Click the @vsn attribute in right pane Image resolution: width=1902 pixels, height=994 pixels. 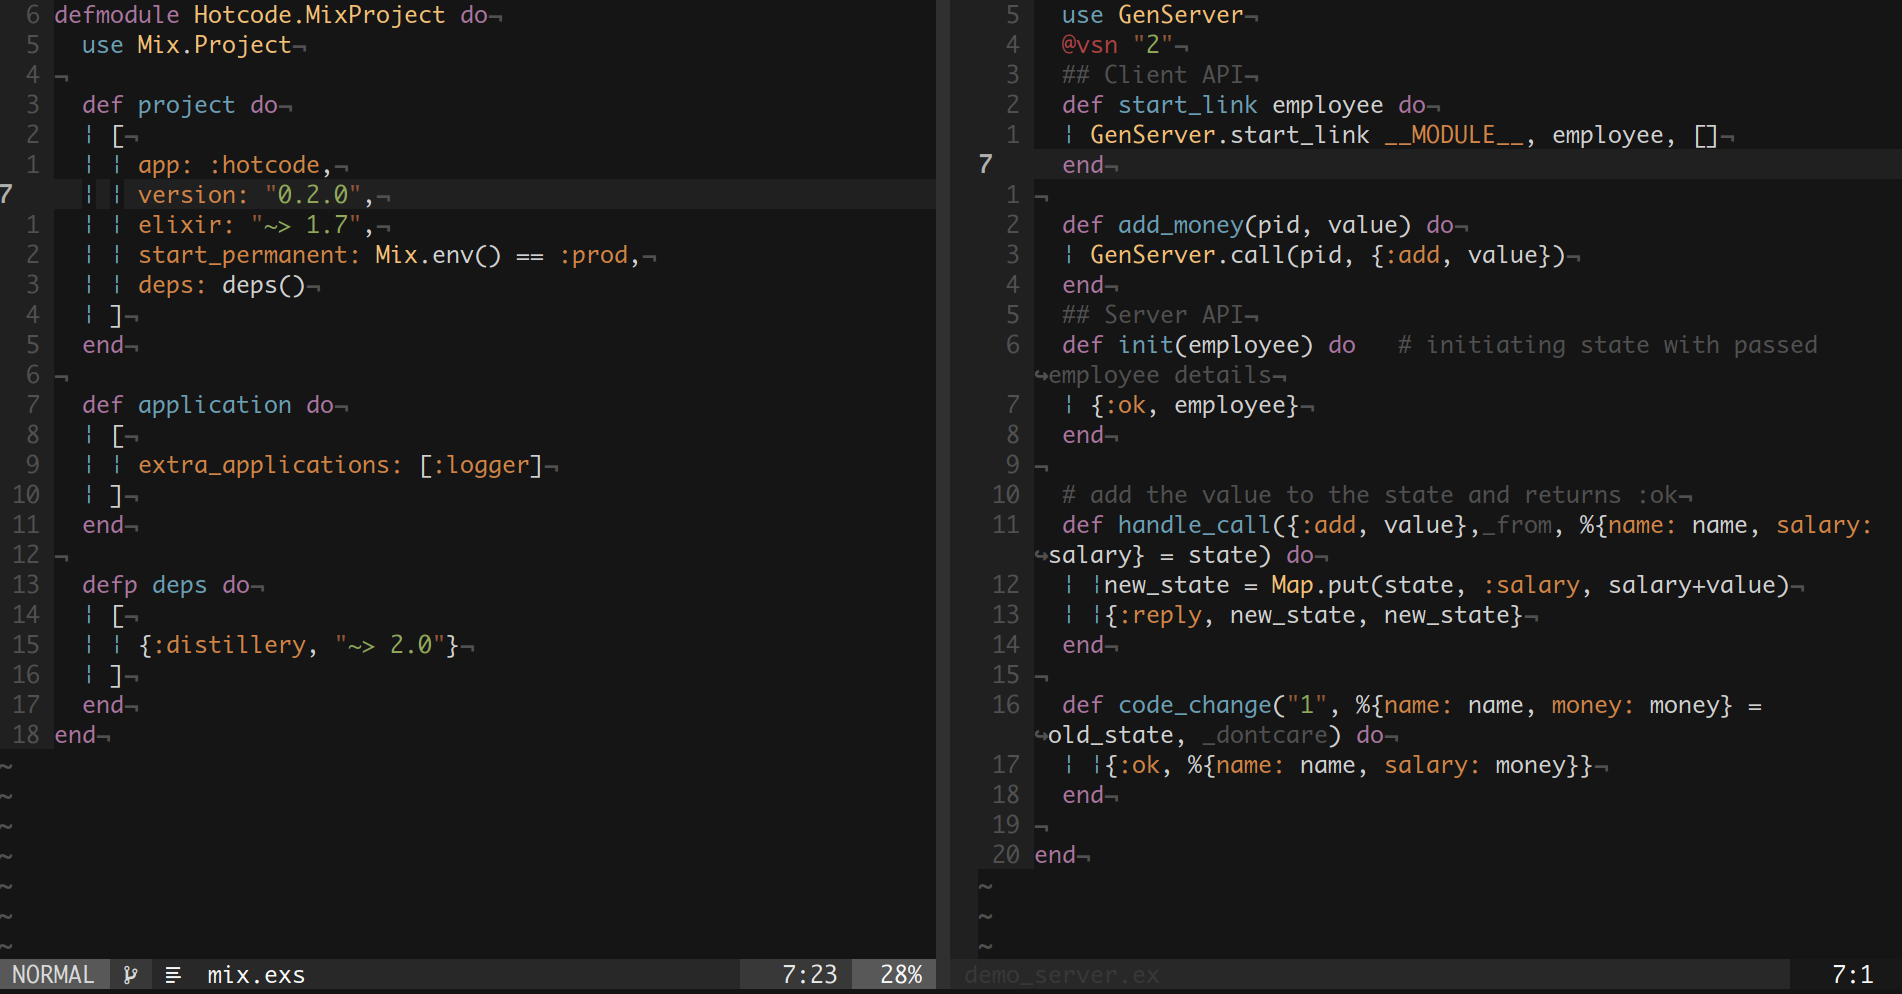click(1089, 45)
